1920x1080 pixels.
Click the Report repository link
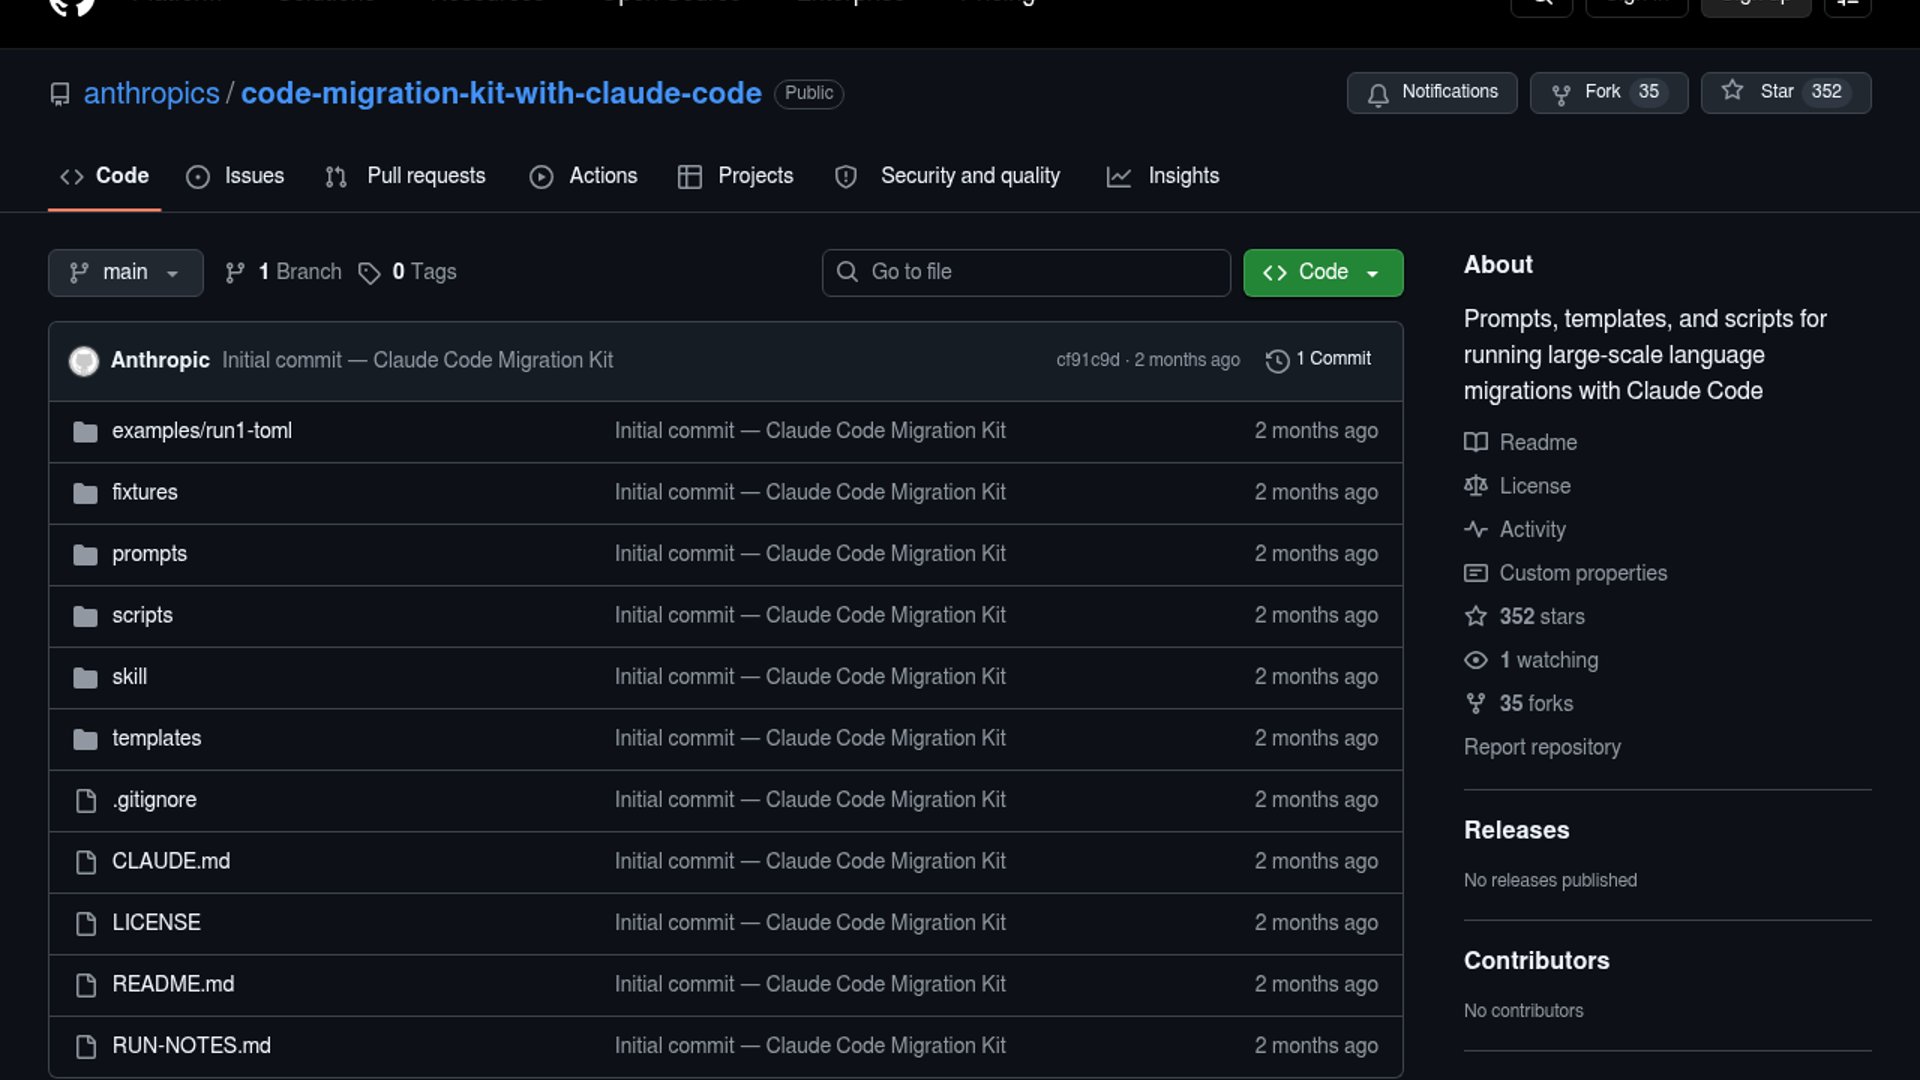(1542, 748)
